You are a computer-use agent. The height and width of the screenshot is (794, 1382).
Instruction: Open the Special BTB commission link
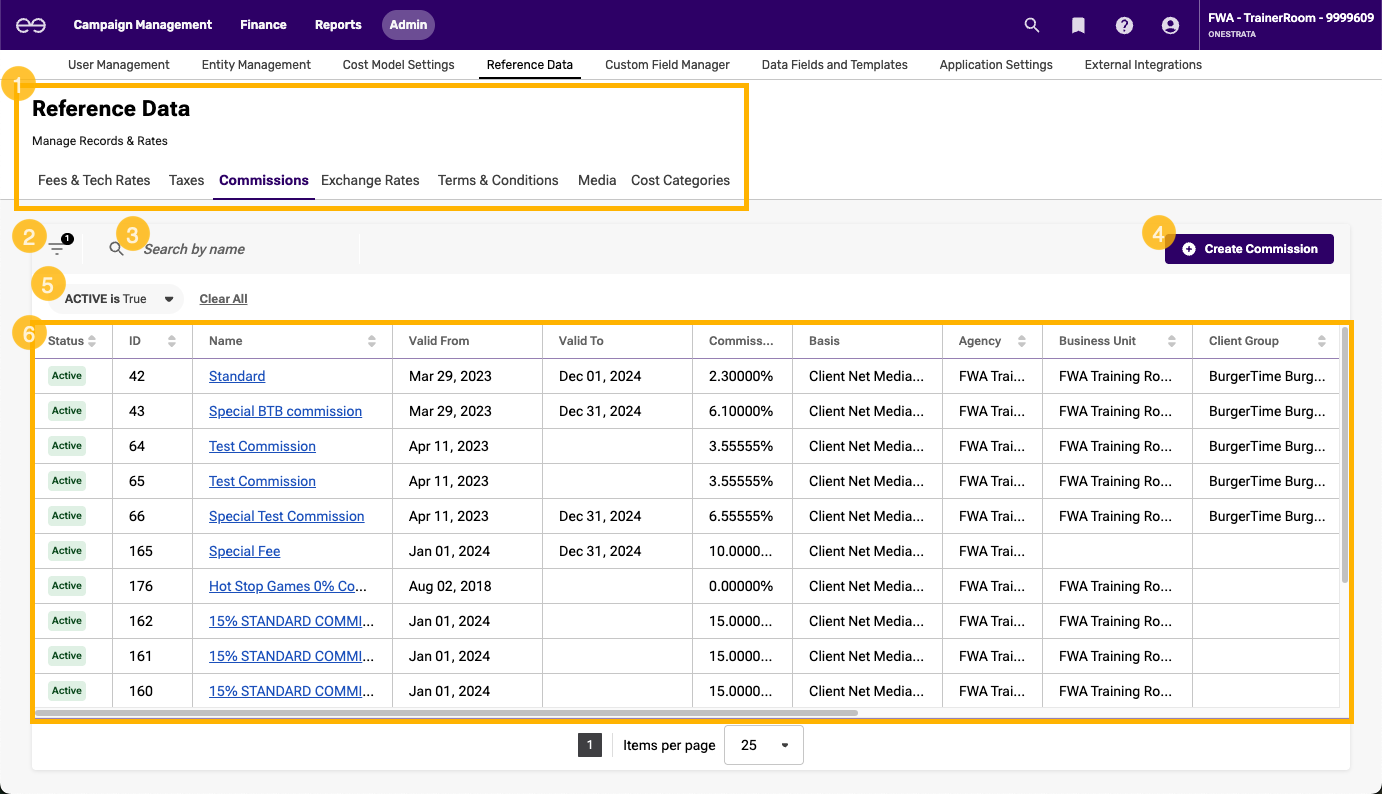(x=285, y=411)
